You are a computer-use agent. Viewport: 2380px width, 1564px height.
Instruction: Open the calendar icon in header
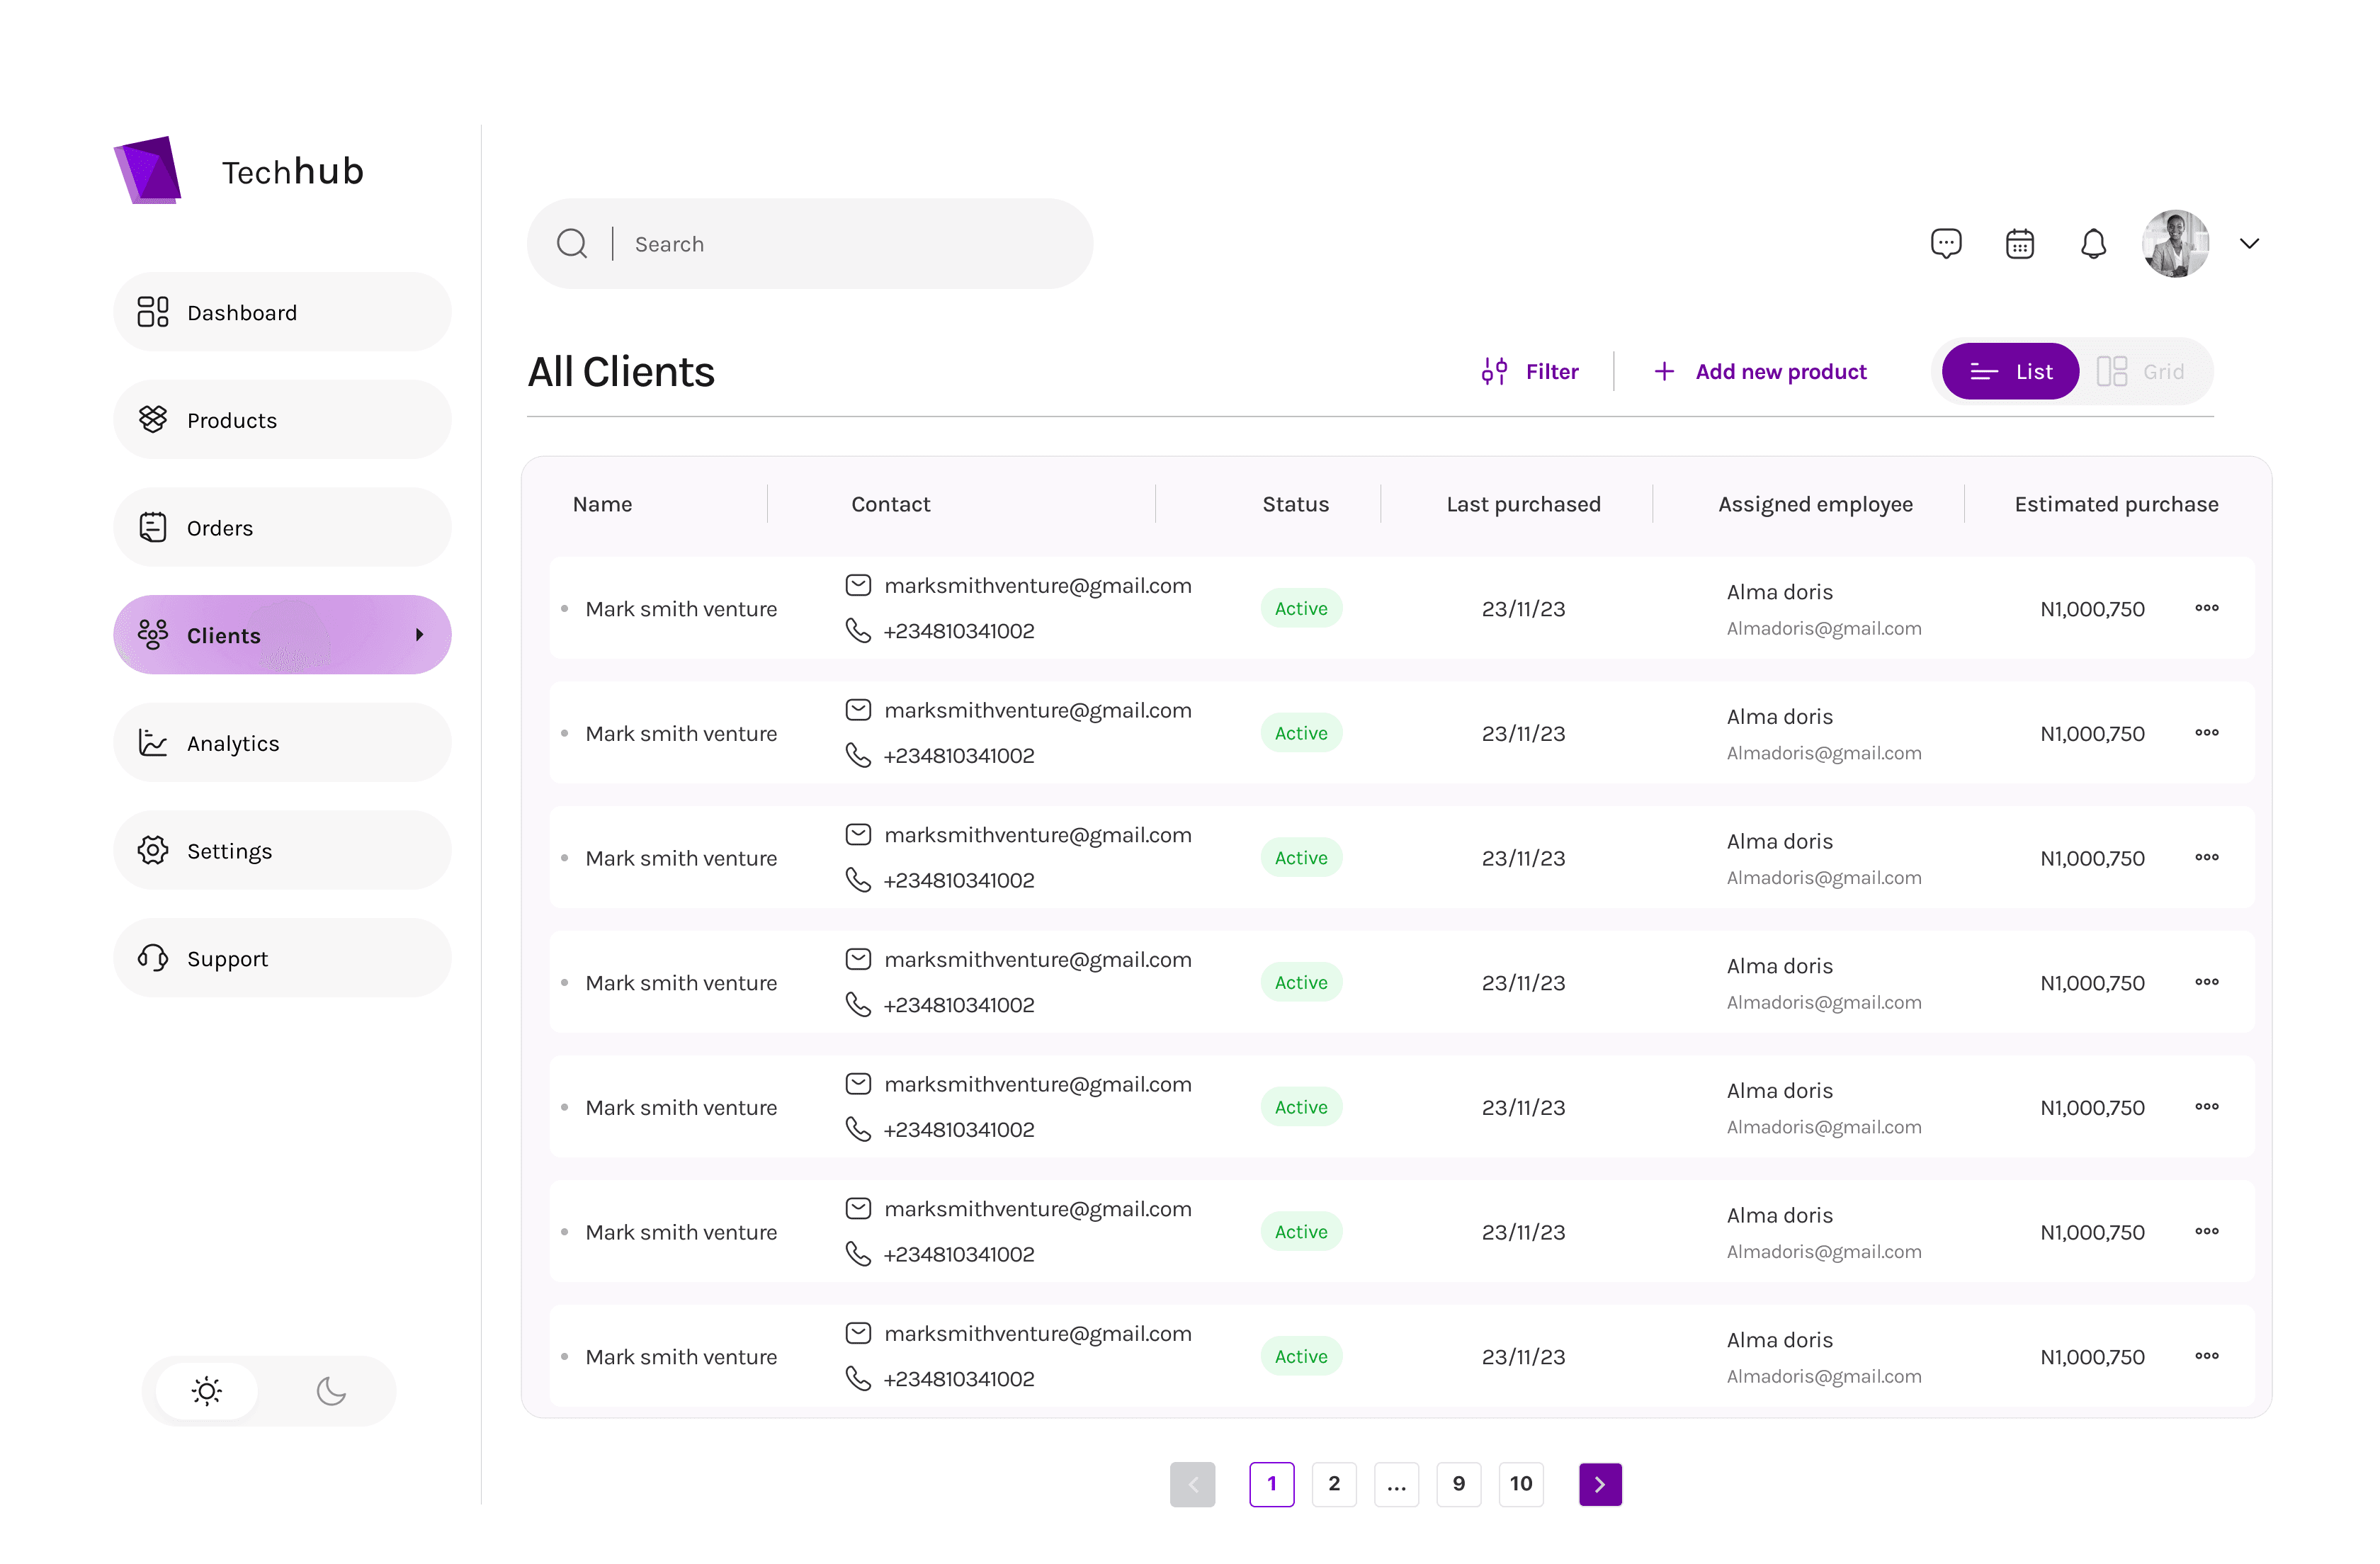coord(2019,243)
